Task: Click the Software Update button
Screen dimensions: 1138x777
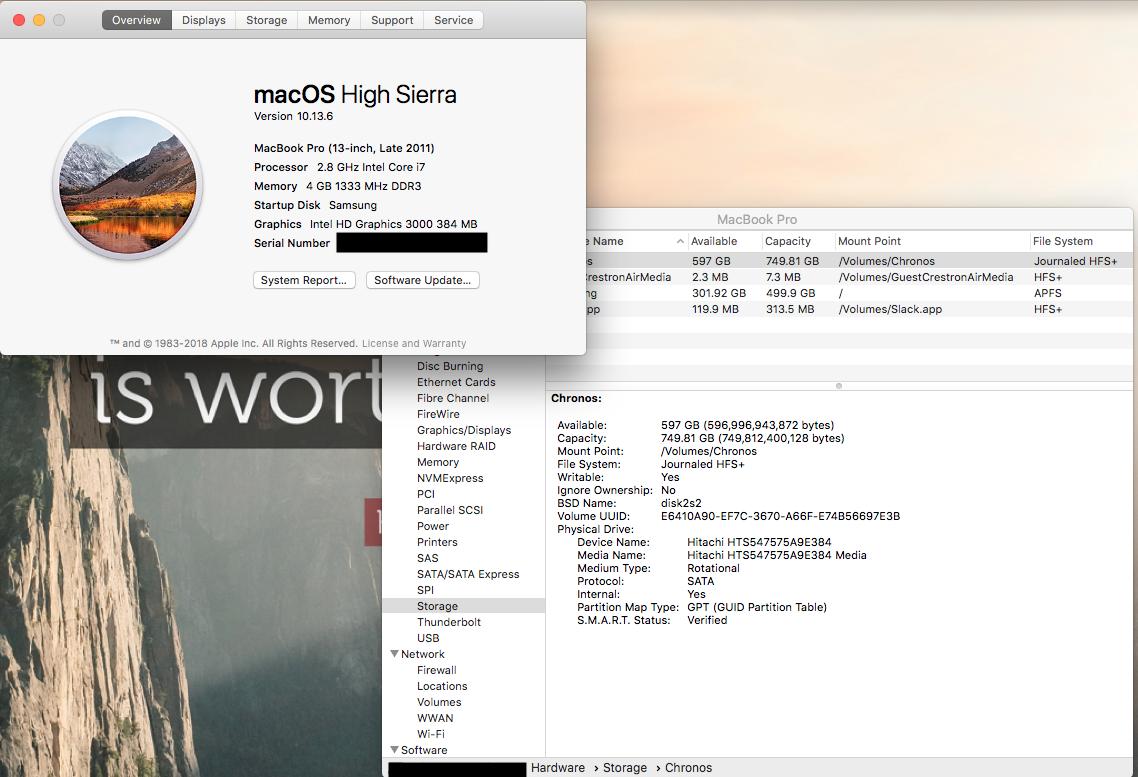Action: (x=422, y=280)
